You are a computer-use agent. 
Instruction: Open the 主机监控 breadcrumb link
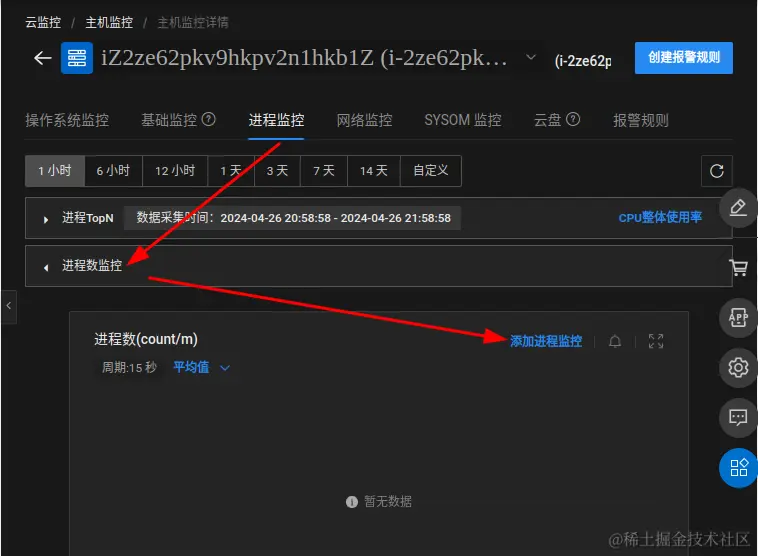tap(109, 22)
